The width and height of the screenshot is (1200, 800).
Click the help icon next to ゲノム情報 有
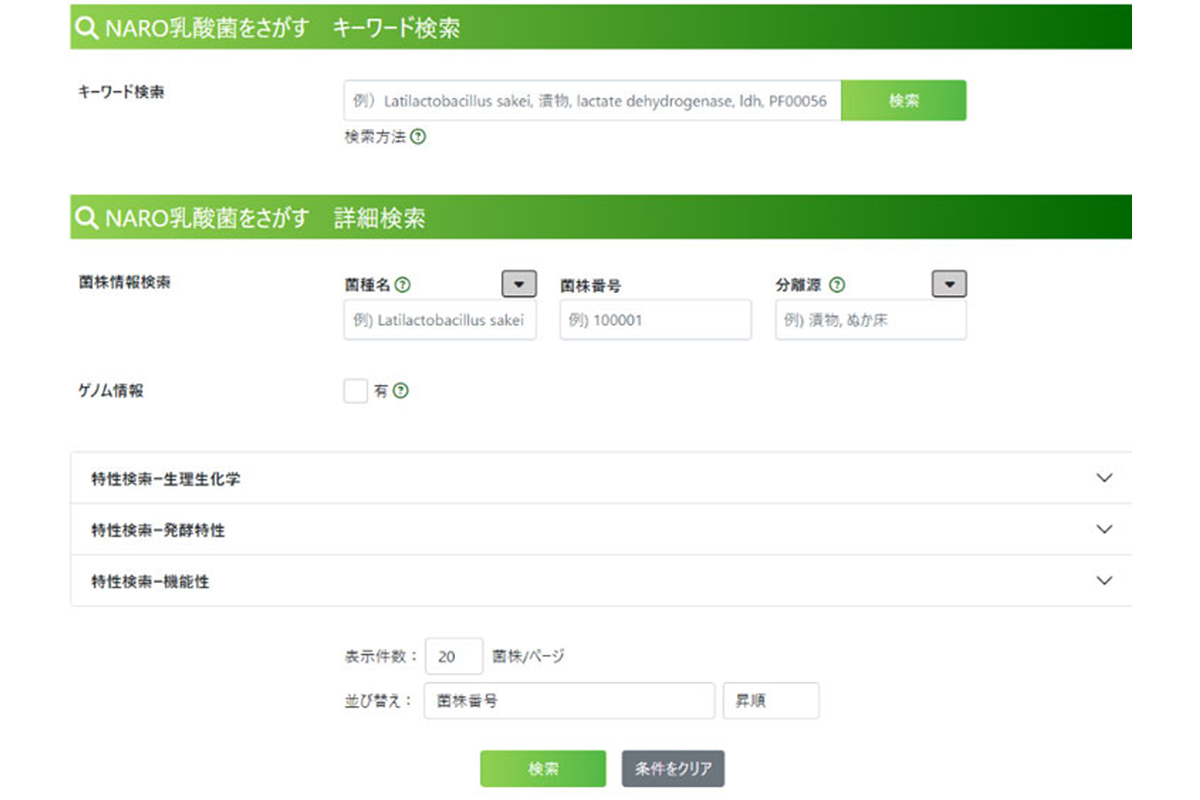401,392
